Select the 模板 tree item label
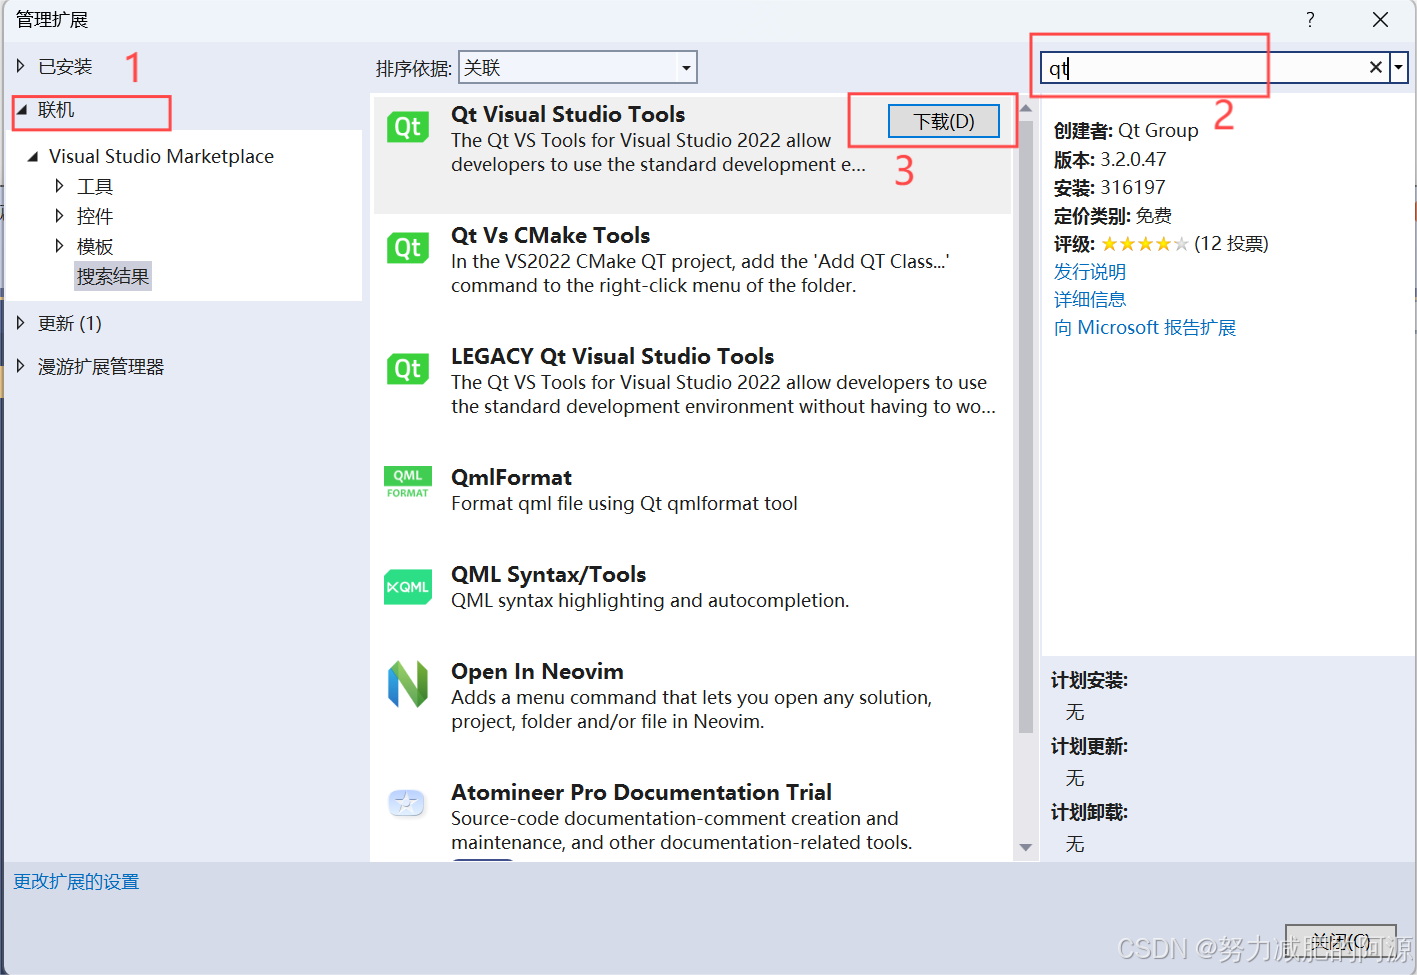The height and width of the screenshot is (975, 1417). [x=95, y=246]
